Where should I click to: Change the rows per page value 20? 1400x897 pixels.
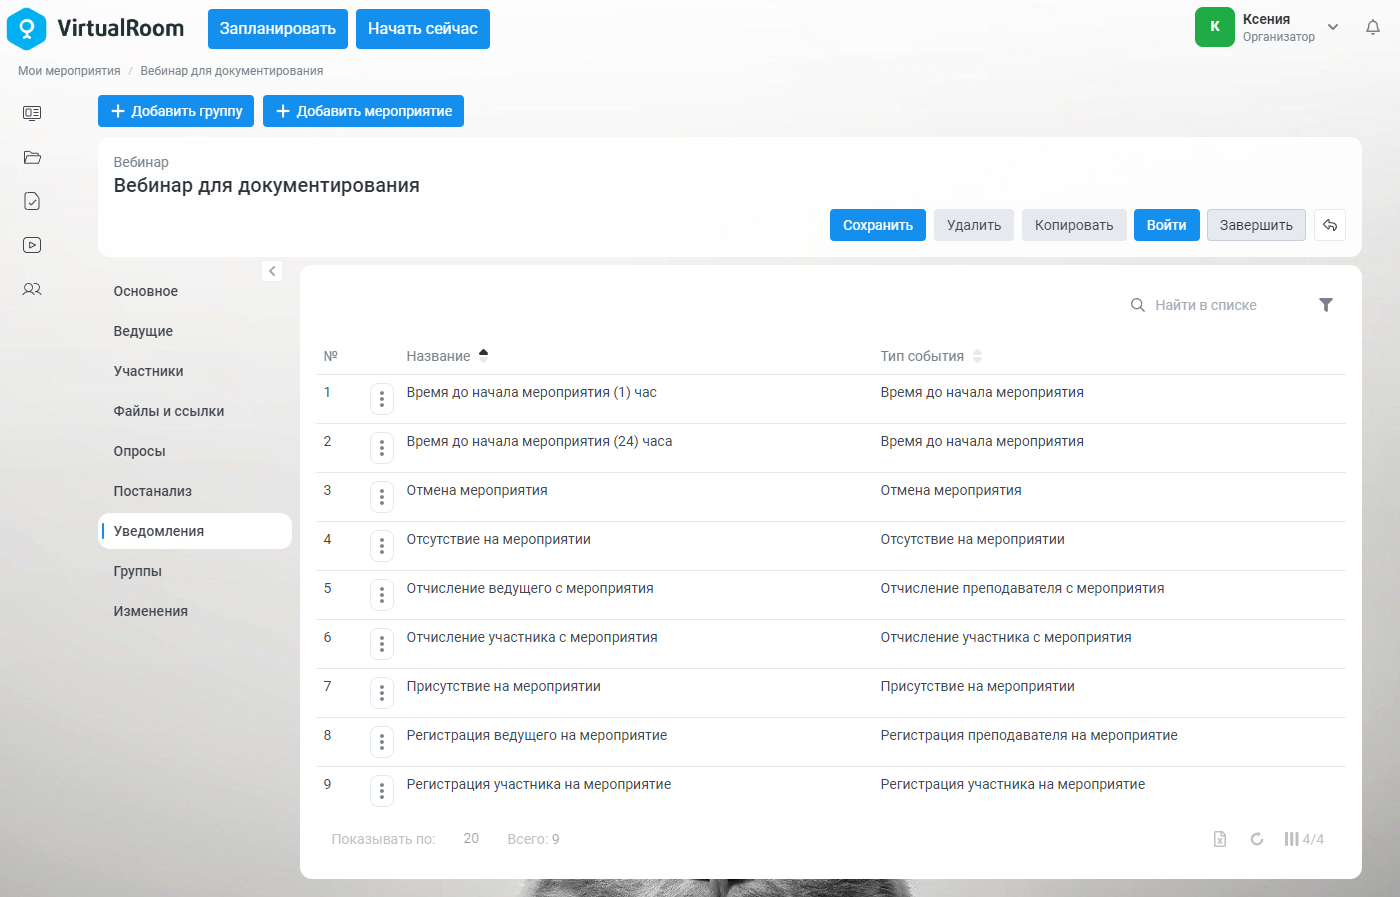click(471, 839)
